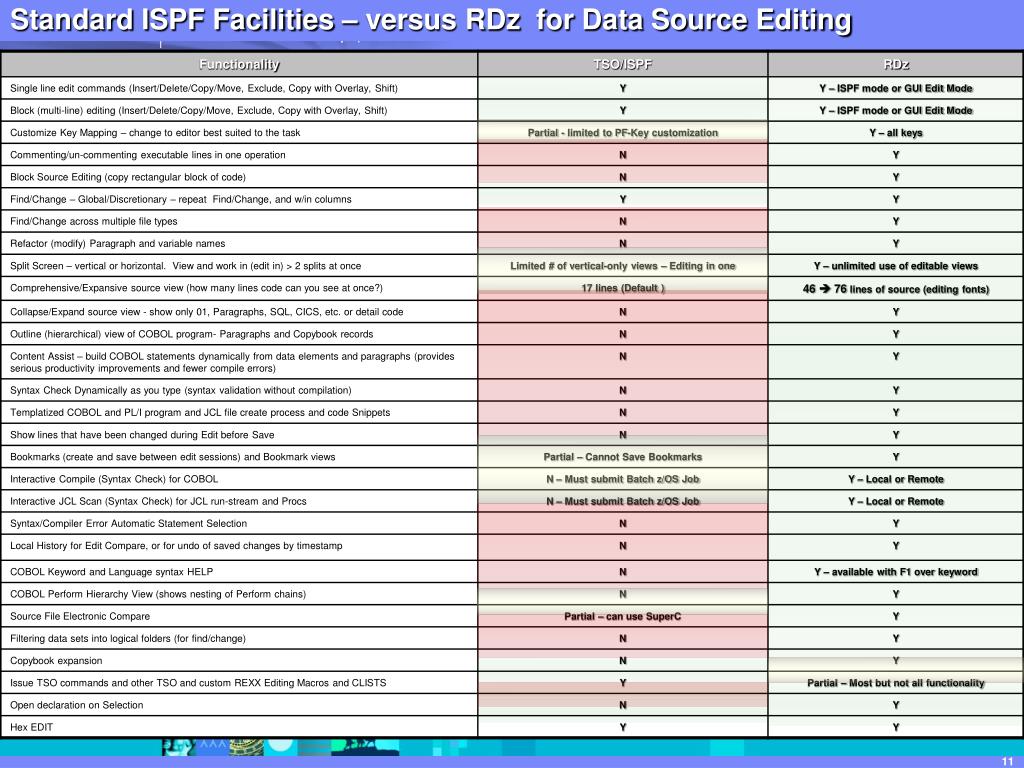Select RDz 'Y' in the Hex EDIT row
1024x768 pixels.
point(895,728)
